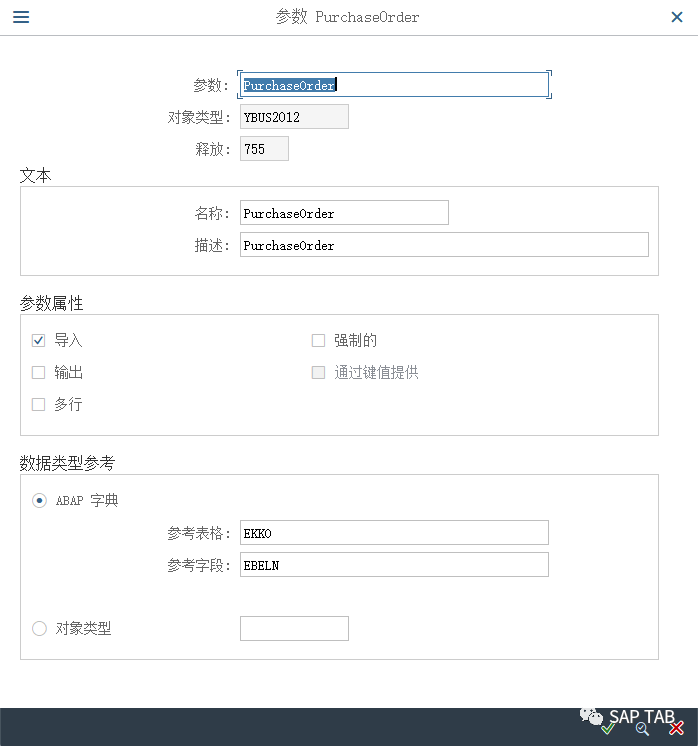698x746 pixels.
Task: Enable the 输出 checkbox
Action: (39, 373)
